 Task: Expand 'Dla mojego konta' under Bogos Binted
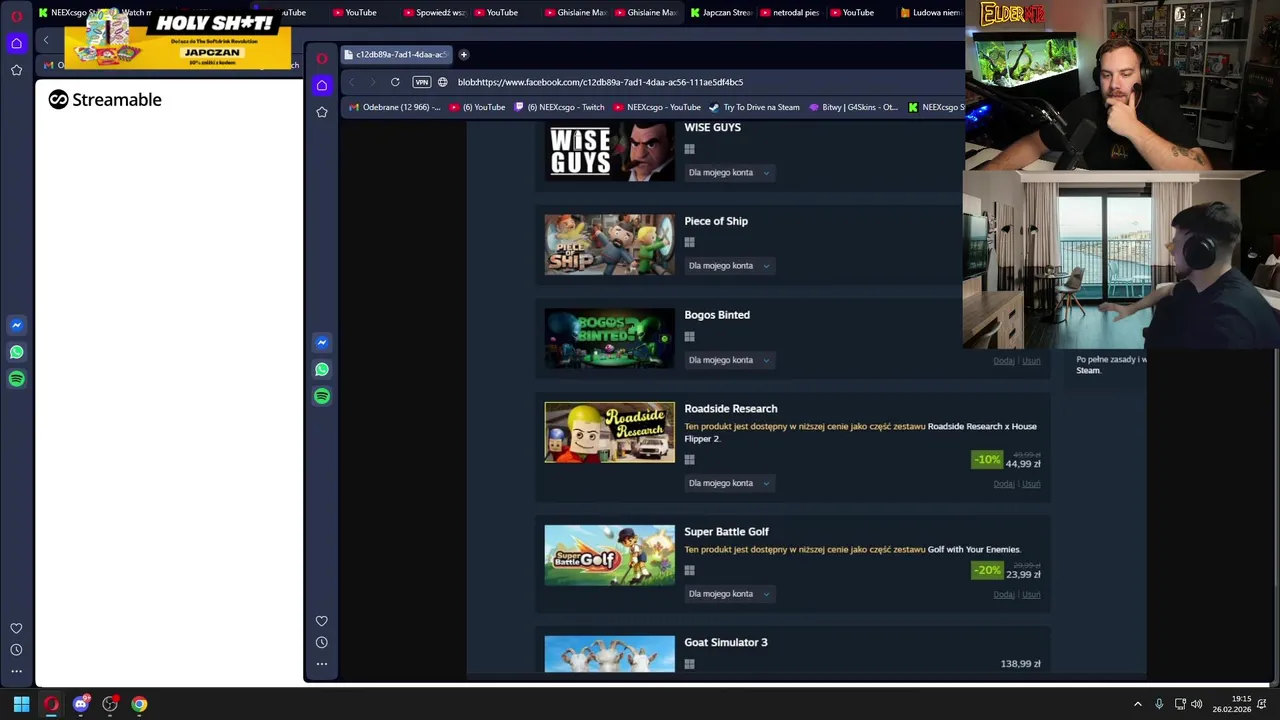click(729, 360)
